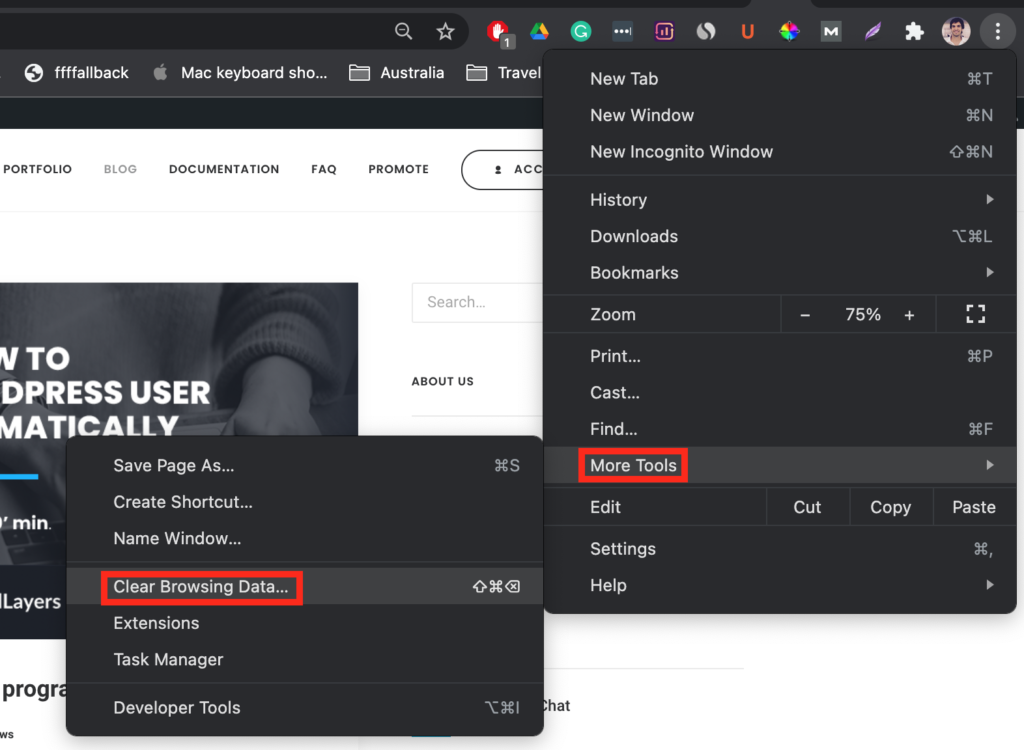Select Name Window in submenu
The width and height of the screenshot is (1024, 750).
coord(305,538)
